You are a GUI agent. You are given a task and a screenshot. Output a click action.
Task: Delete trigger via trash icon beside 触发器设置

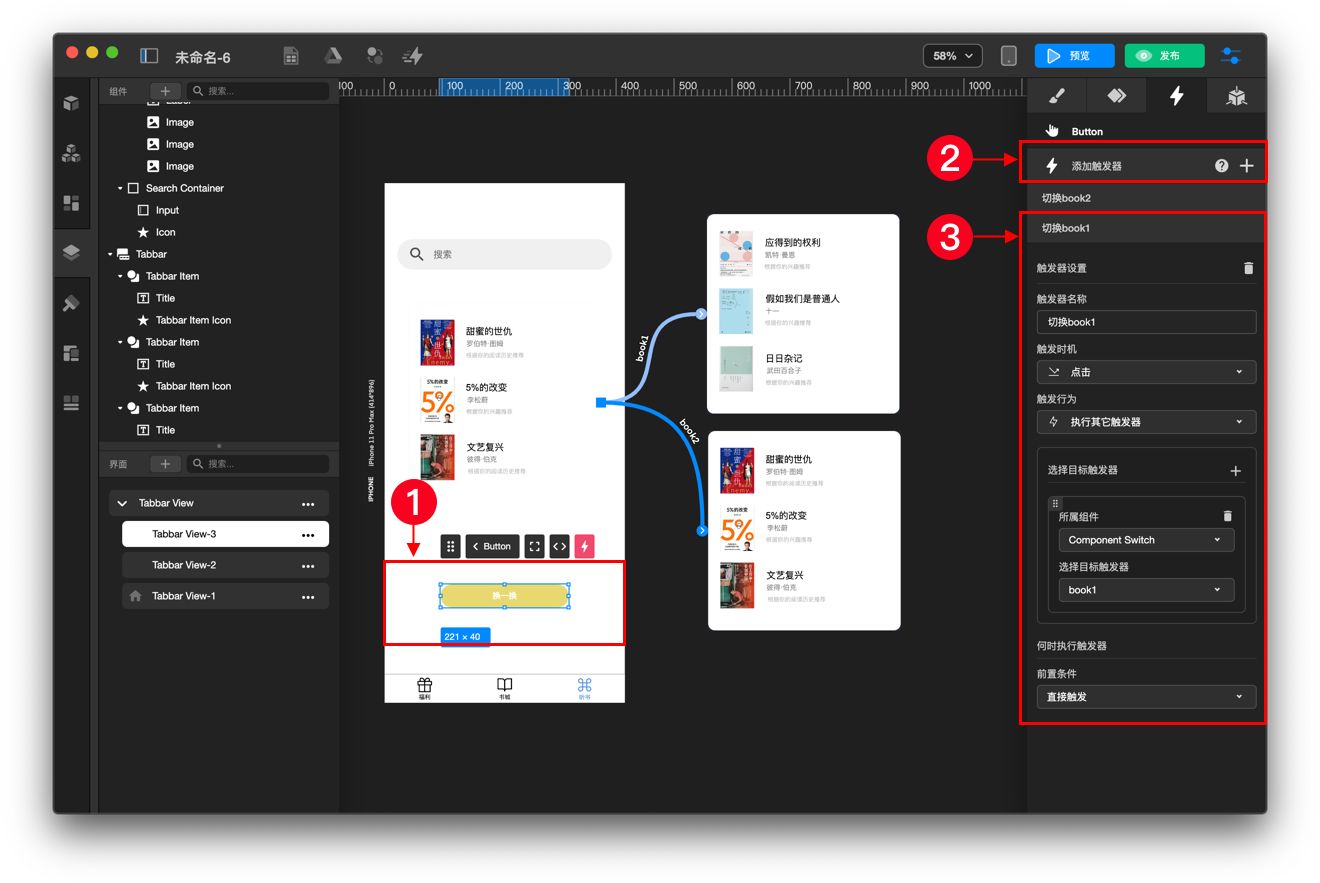click(1248, 268)
